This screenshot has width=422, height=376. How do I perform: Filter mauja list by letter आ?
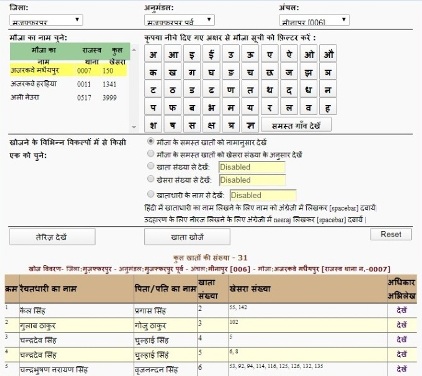(173, 54)
